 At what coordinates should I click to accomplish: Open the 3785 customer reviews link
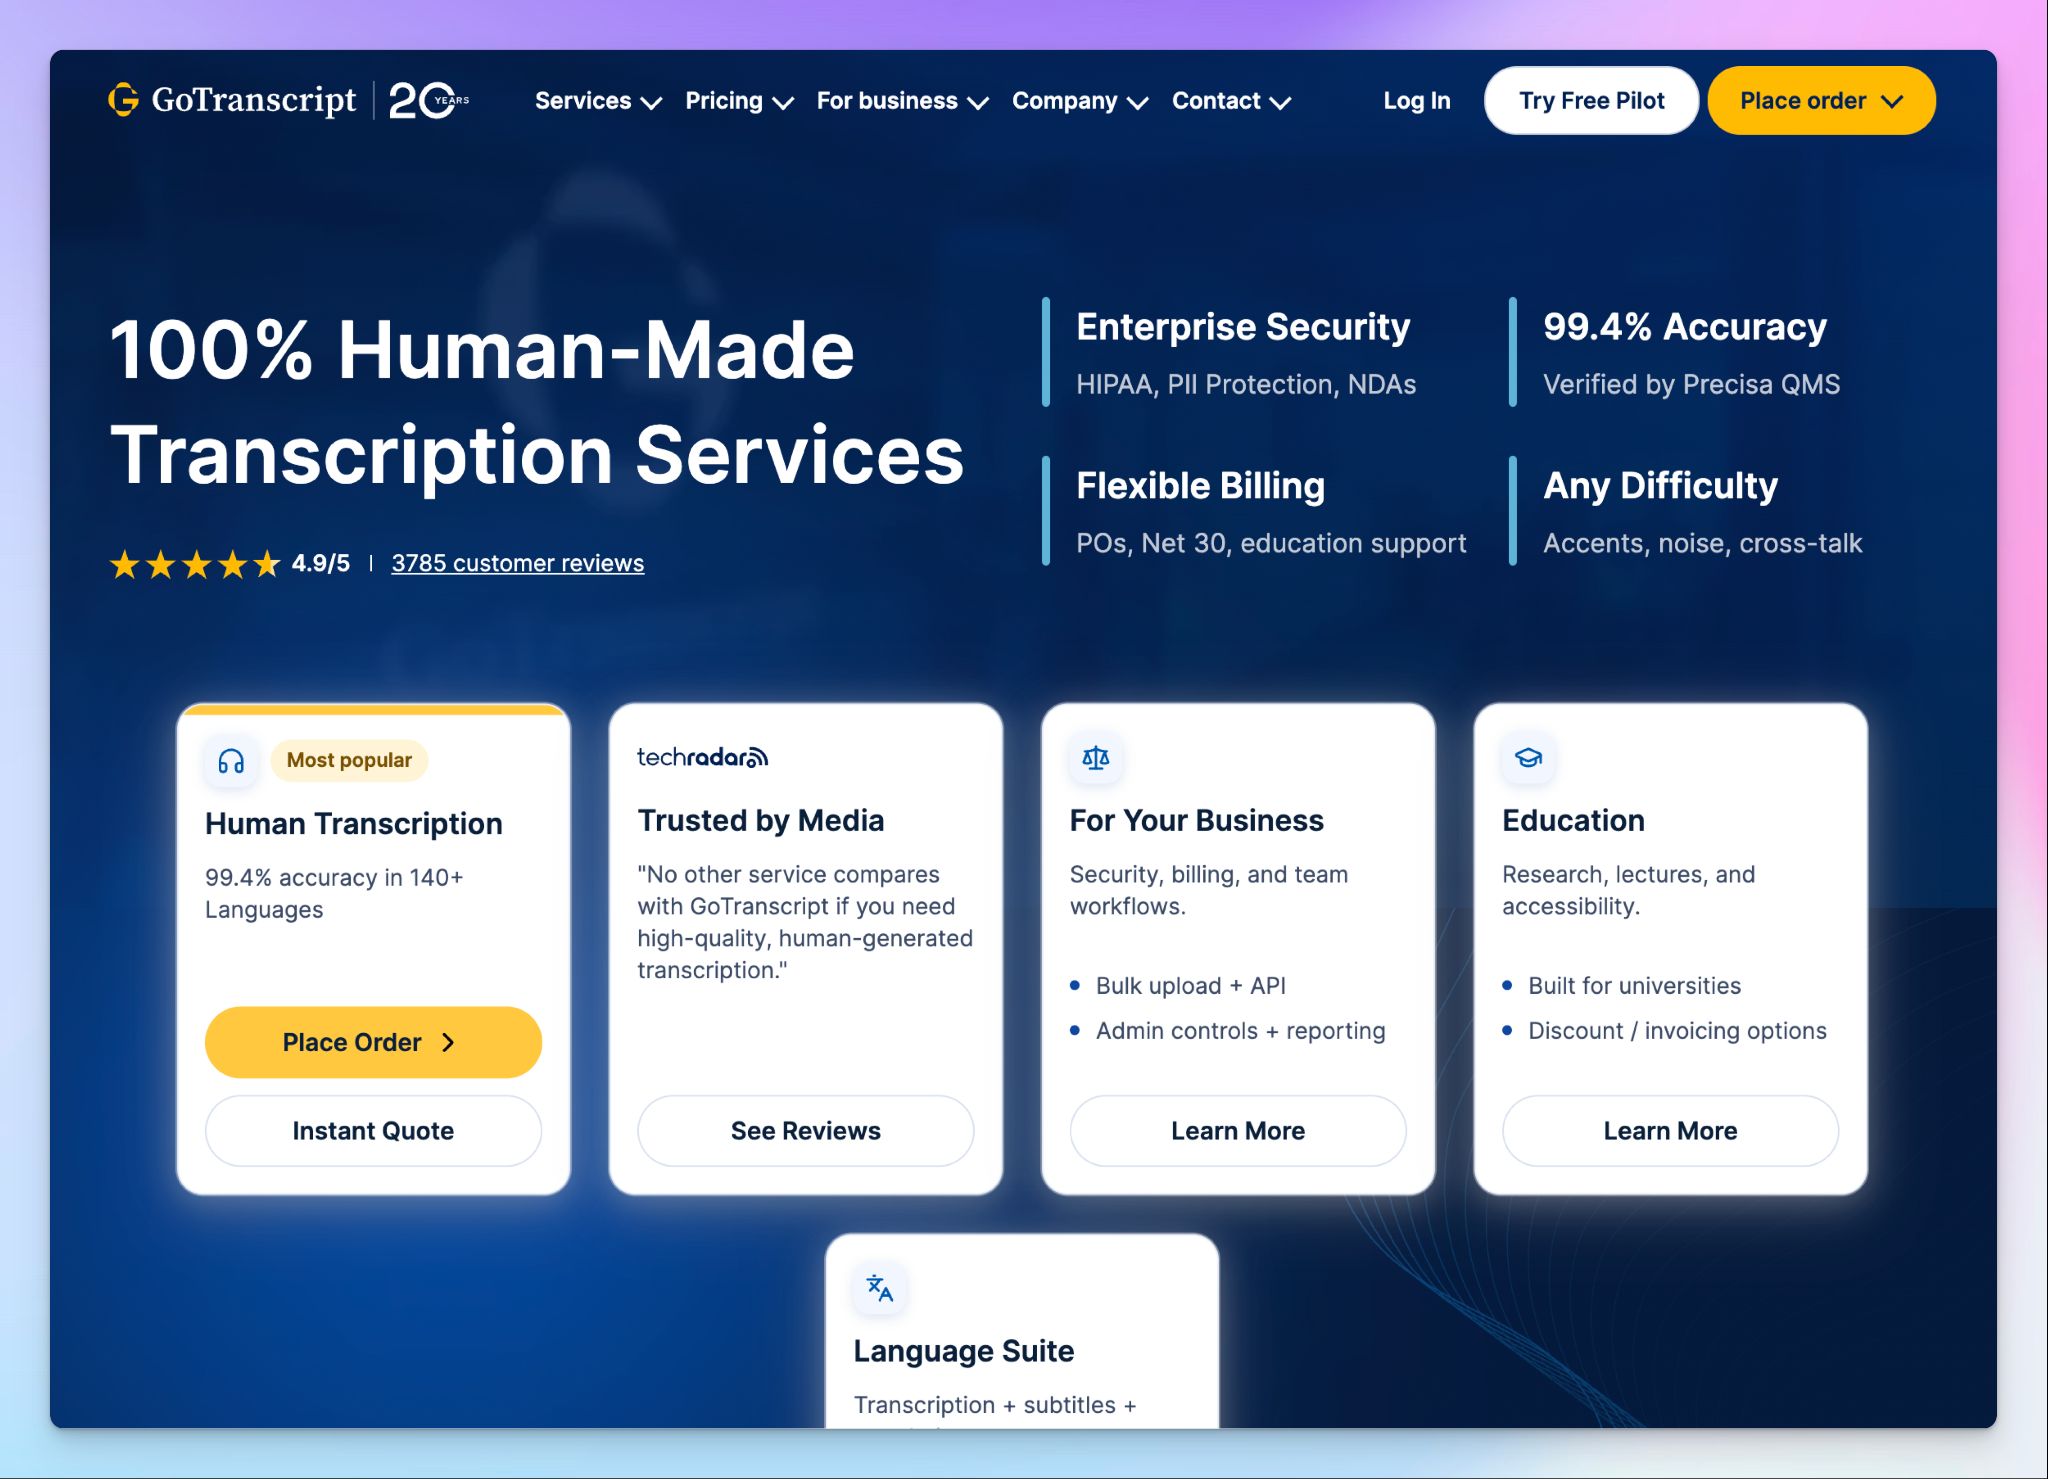[517, 563]
